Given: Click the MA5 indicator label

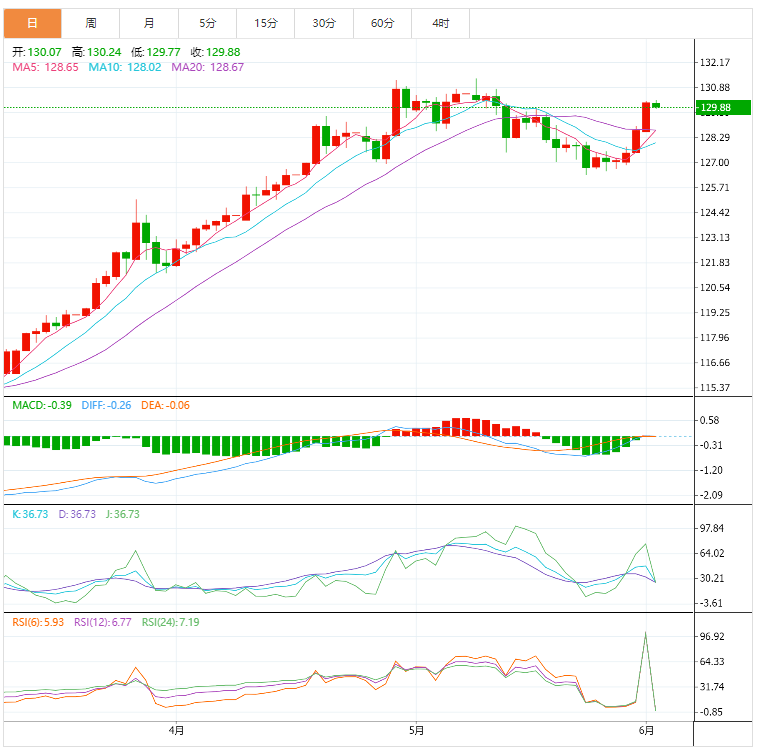Looking at the screenshot, I should pos(45,67).
